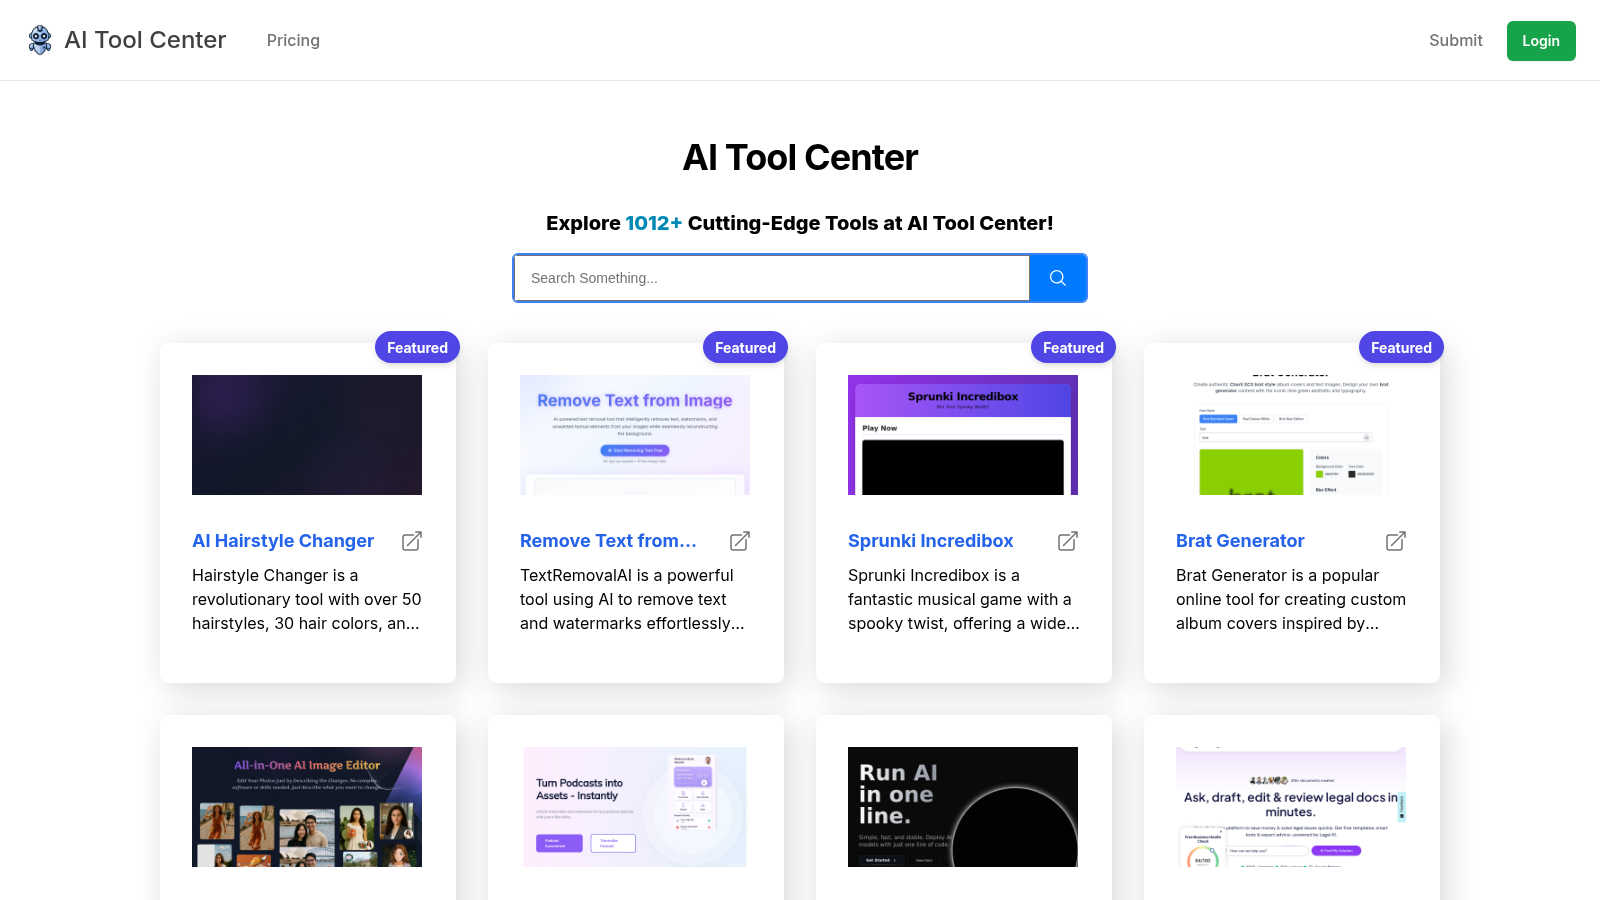Click the legal docs review tool thumbnail

[x=1291, y=807]
